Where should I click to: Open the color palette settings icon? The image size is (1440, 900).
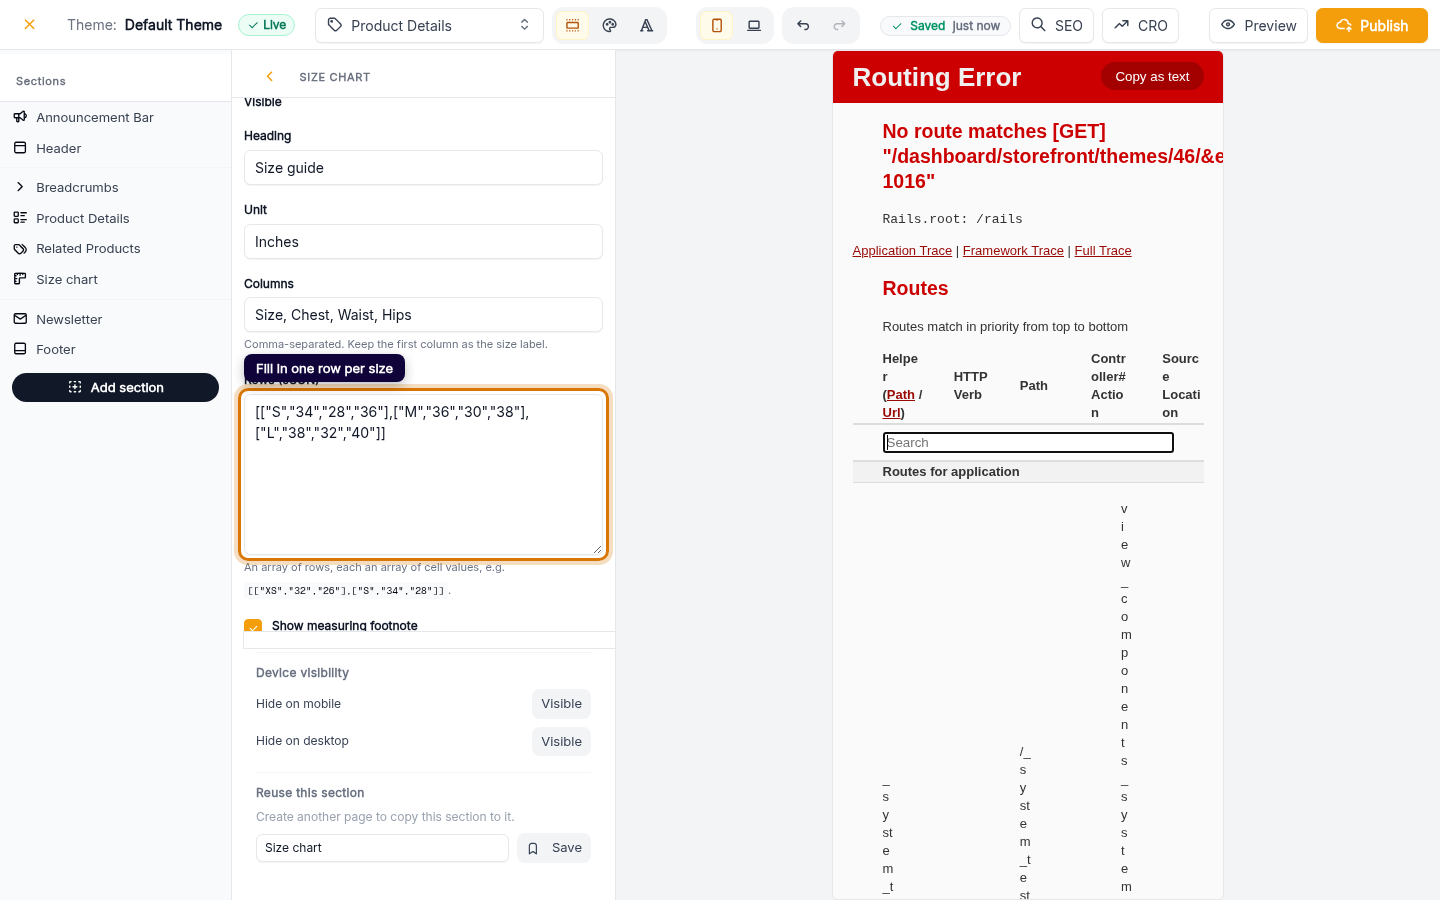(x=609, y=25)
